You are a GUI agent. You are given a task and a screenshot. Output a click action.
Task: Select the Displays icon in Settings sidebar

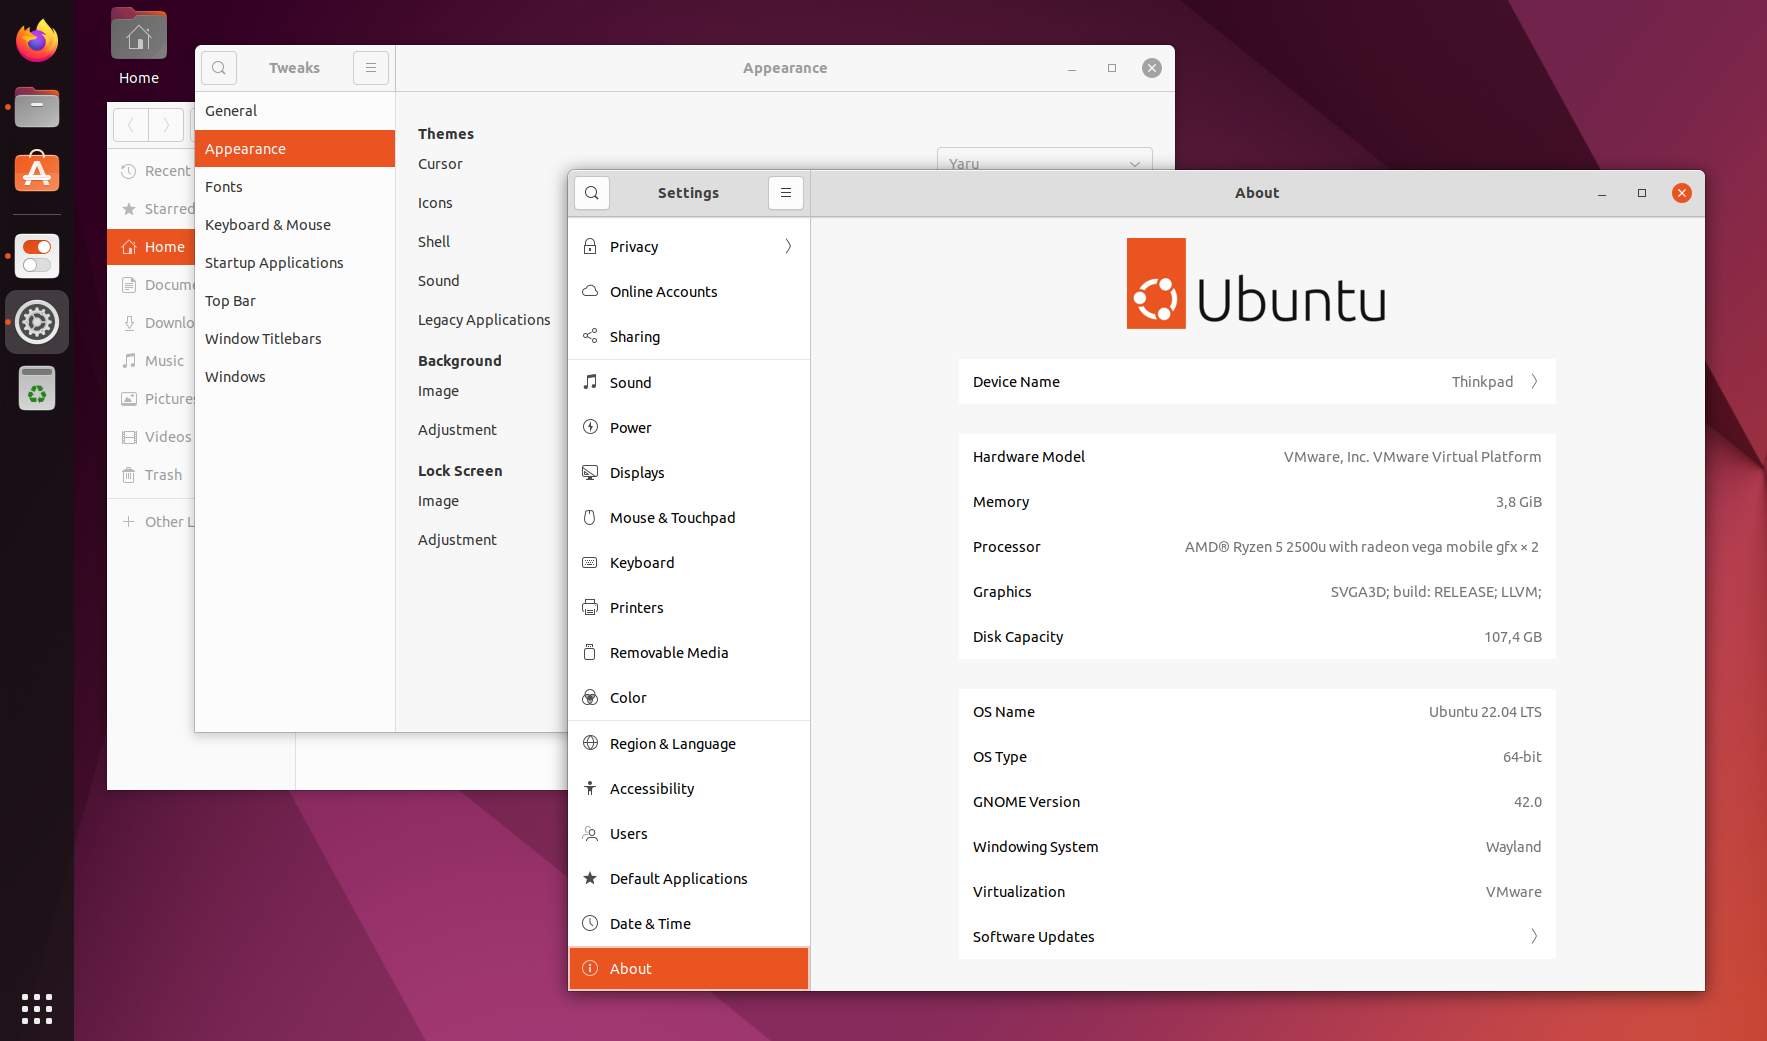tap(591, 472)
